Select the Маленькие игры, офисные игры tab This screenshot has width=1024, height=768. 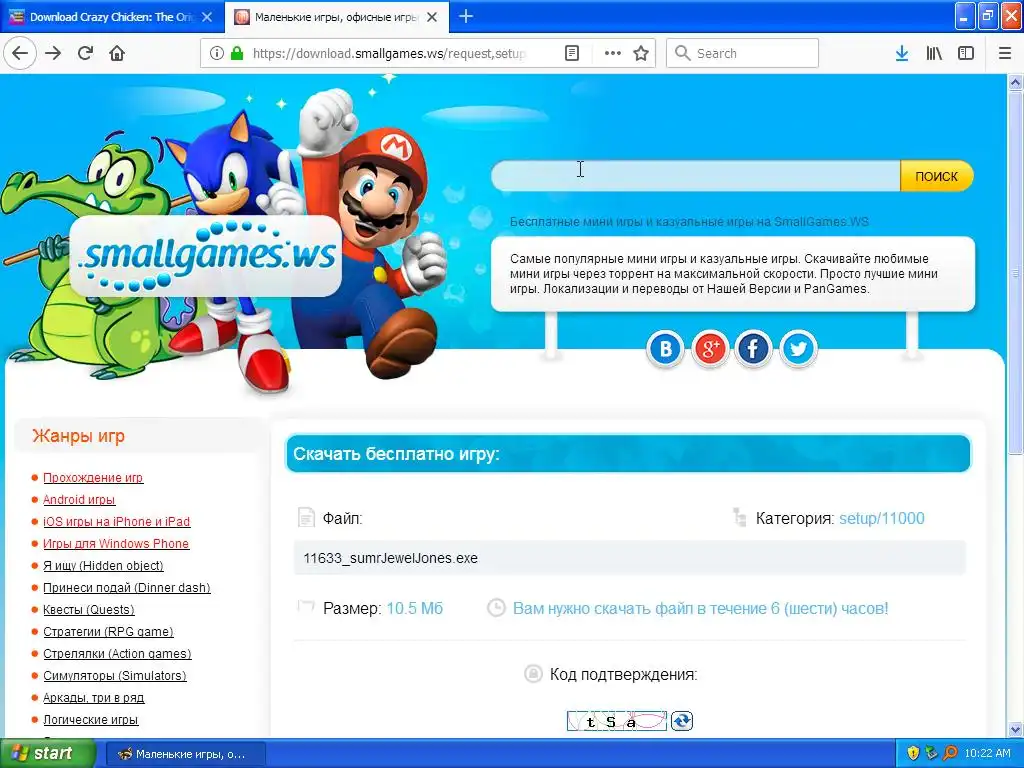point(336,17)
